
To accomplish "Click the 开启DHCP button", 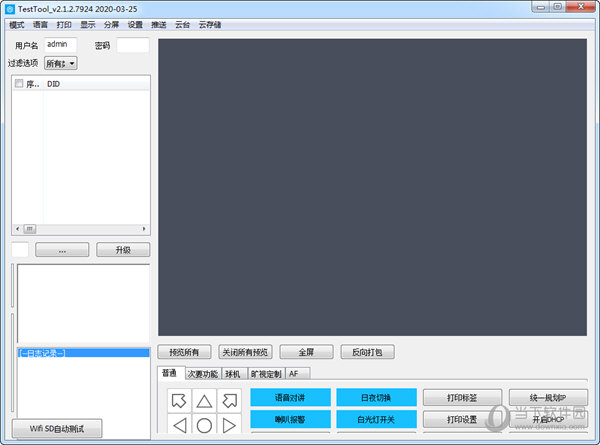I will click(548, 419).
